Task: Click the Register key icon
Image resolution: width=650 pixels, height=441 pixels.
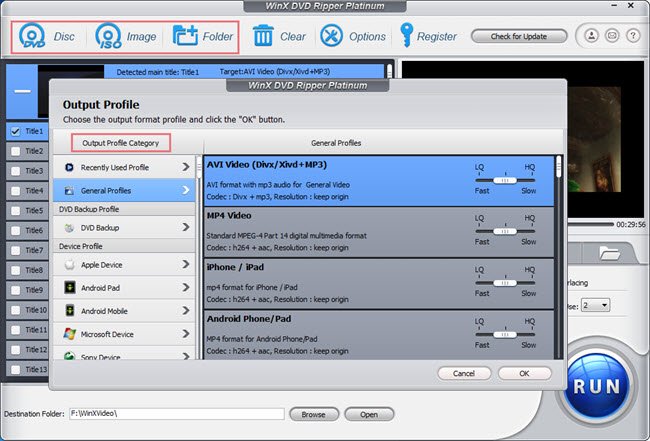Action: [406, 35]
